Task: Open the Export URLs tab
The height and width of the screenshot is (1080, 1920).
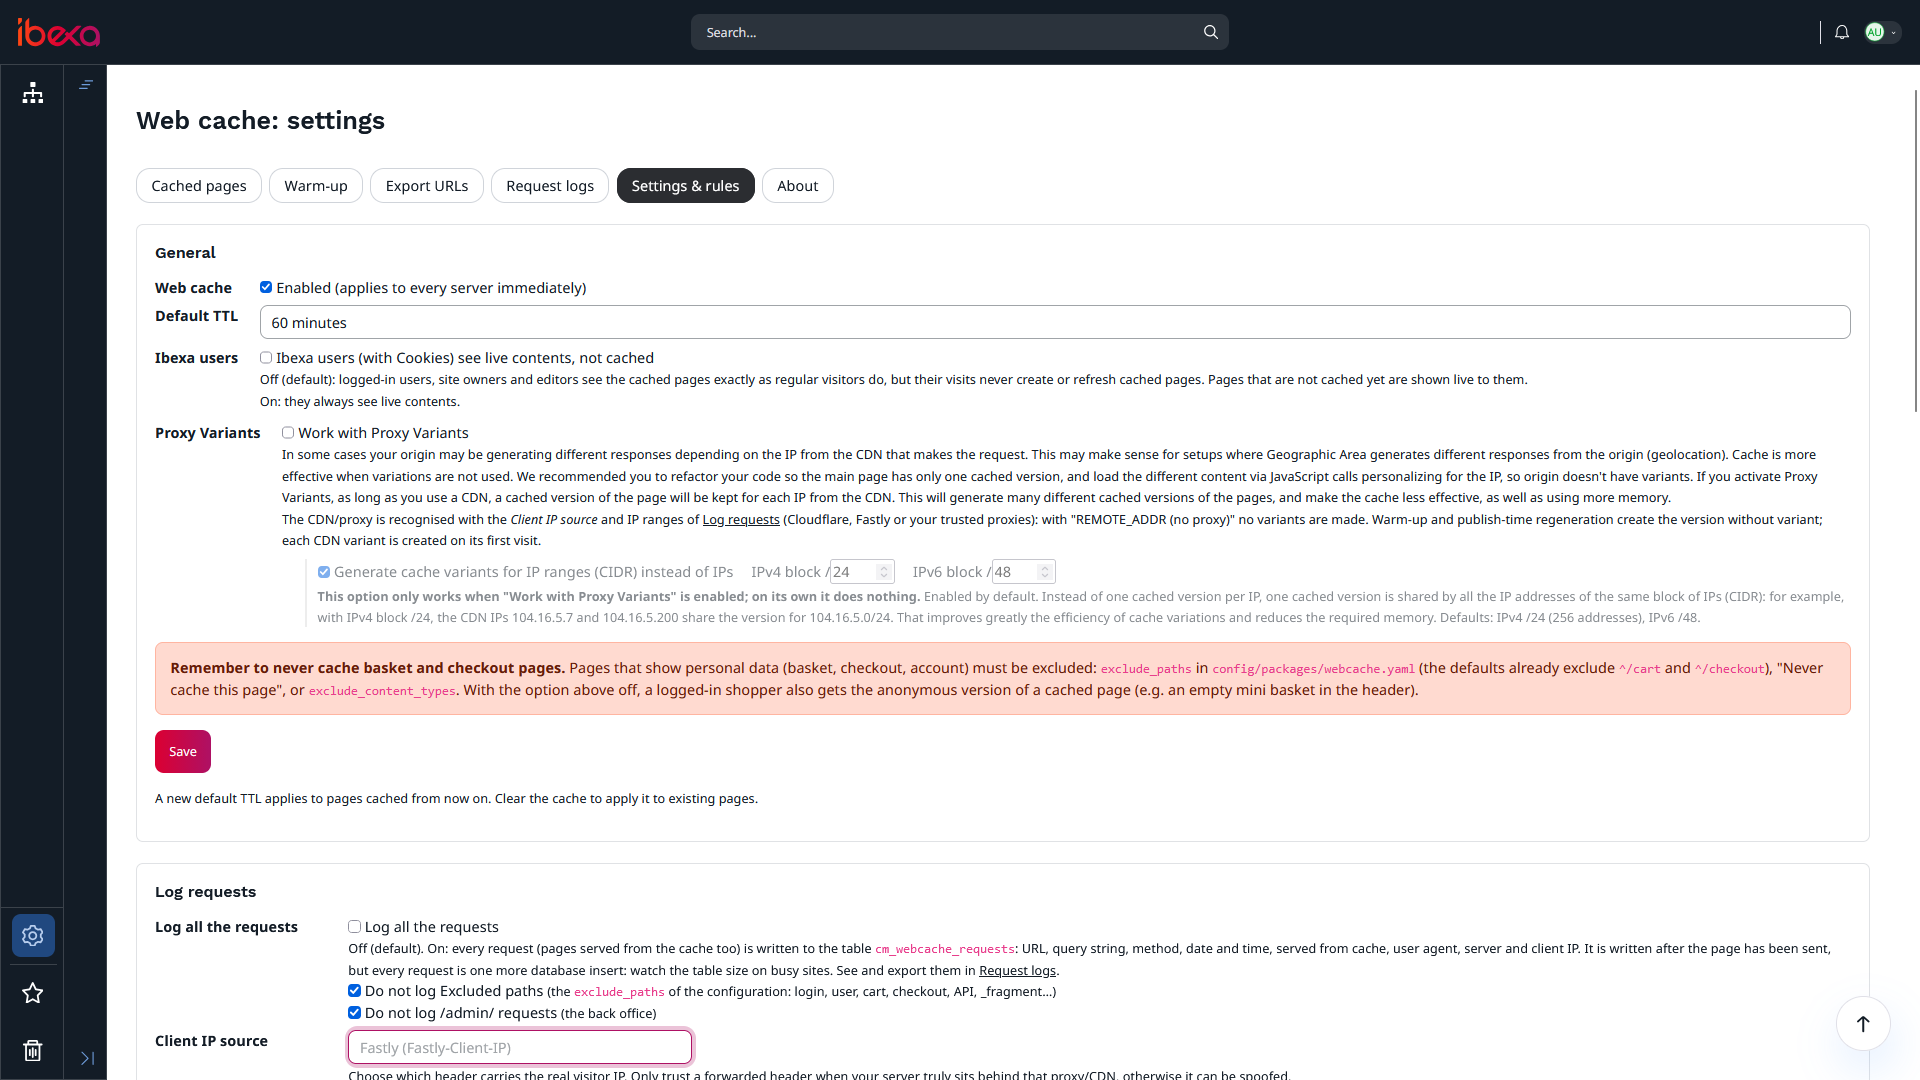Action: pos(427,186)
